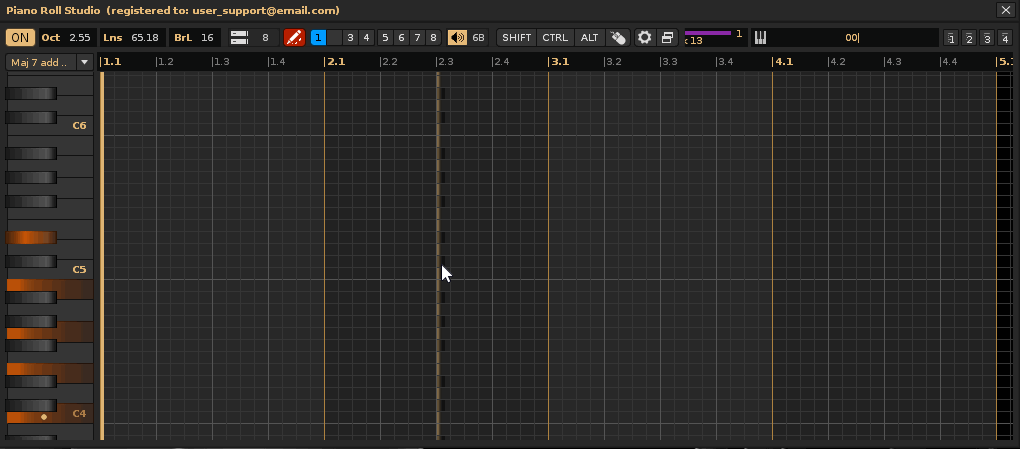Click the window layout icon beside gear

click(667, 38)
